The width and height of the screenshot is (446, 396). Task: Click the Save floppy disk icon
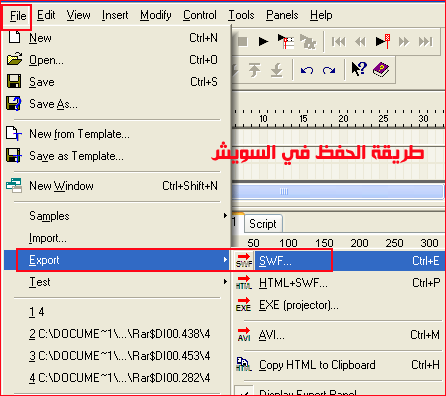14,81
